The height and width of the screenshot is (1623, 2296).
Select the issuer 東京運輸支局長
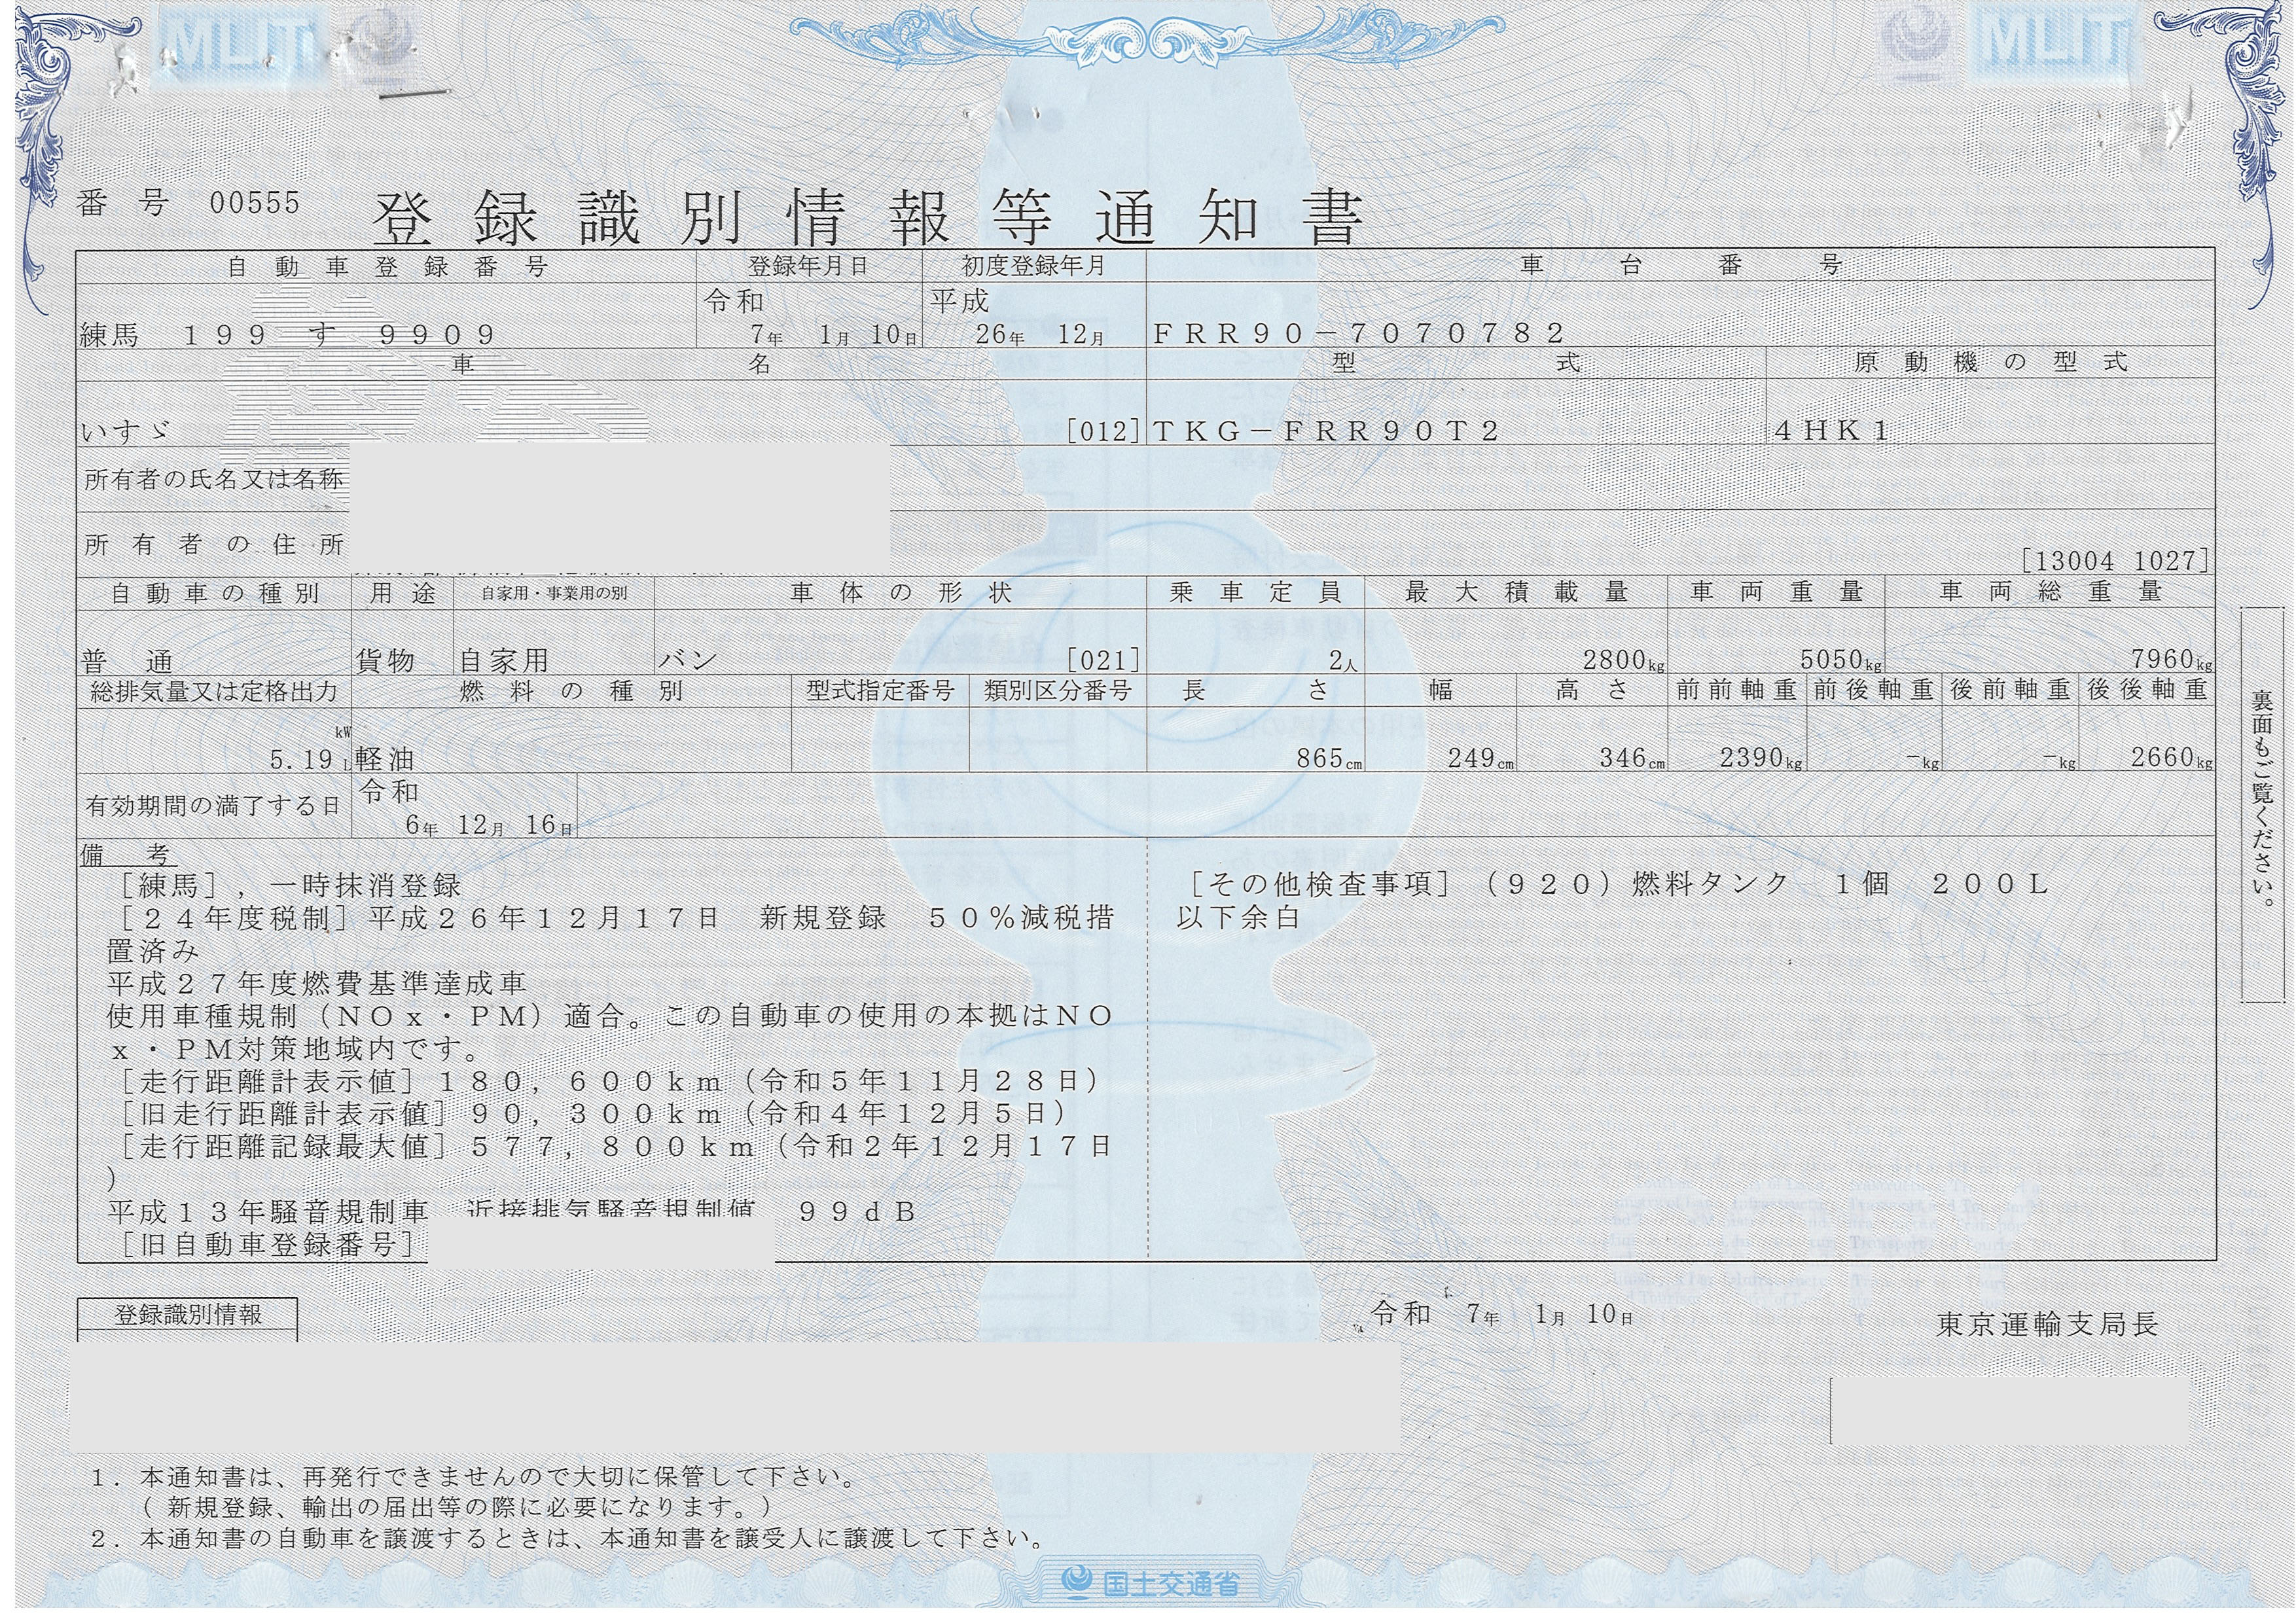click(2047, 1325)
